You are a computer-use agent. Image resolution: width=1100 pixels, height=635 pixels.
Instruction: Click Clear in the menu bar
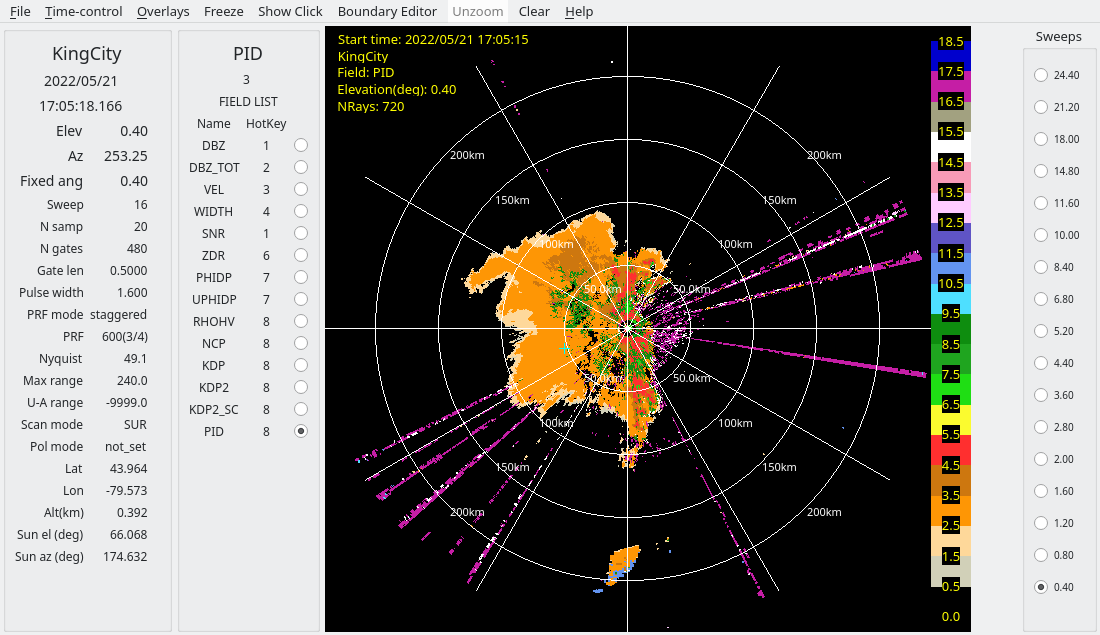(x=534, y=12)
